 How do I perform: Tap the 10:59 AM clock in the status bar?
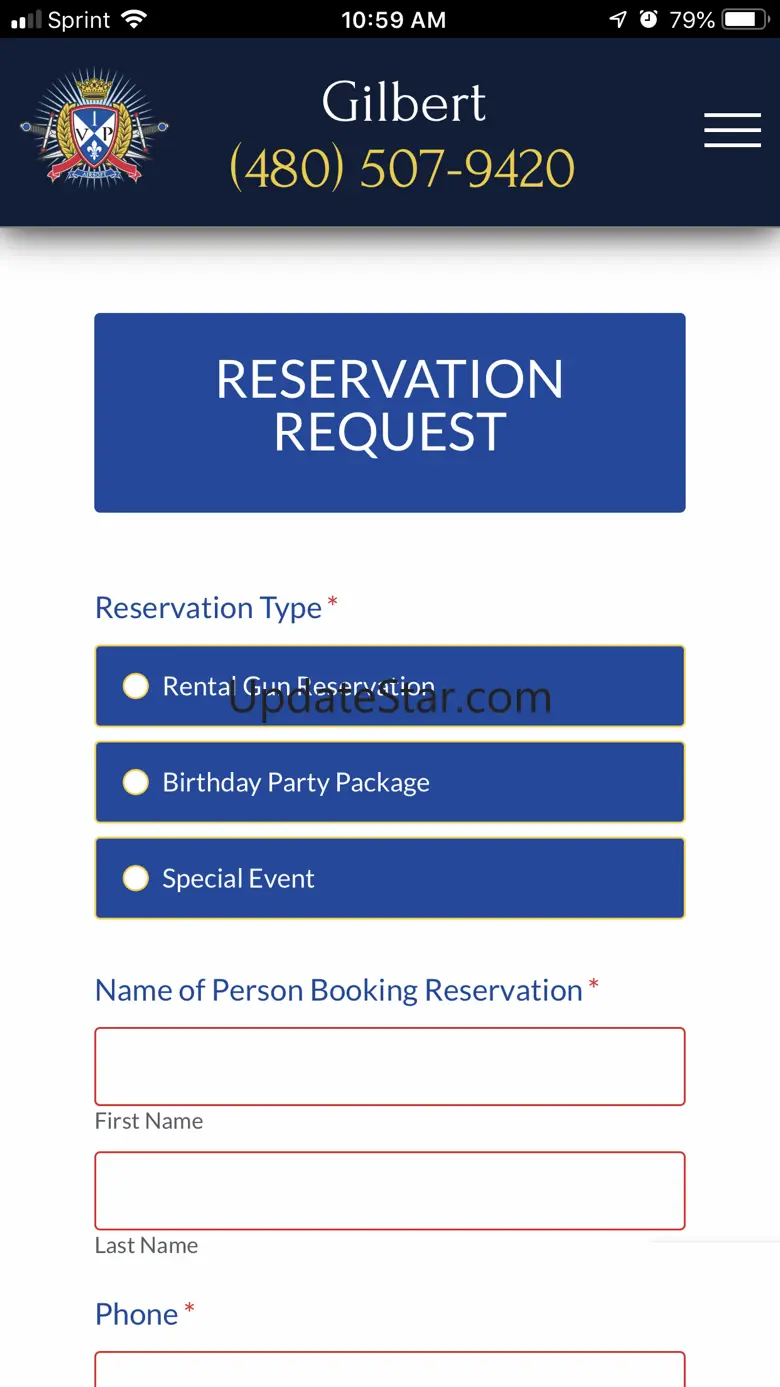[x=393, y=19]
